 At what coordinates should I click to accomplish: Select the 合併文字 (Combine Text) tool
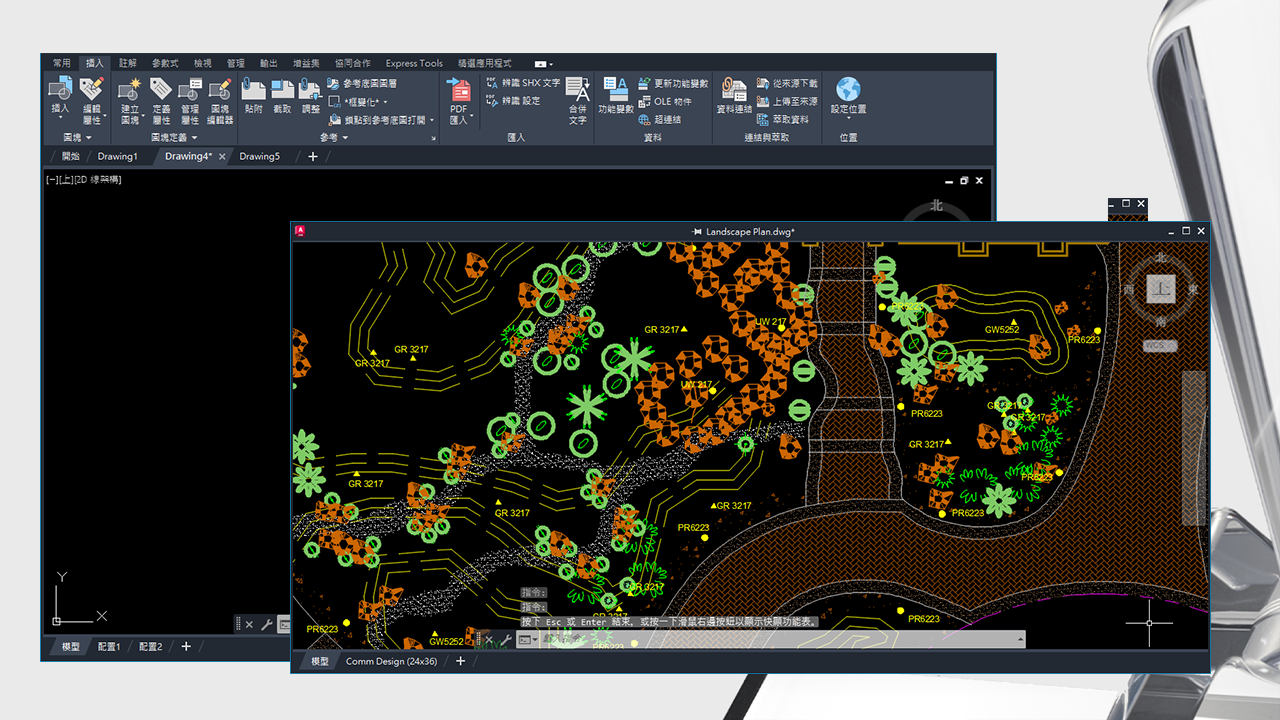(577, 92)
